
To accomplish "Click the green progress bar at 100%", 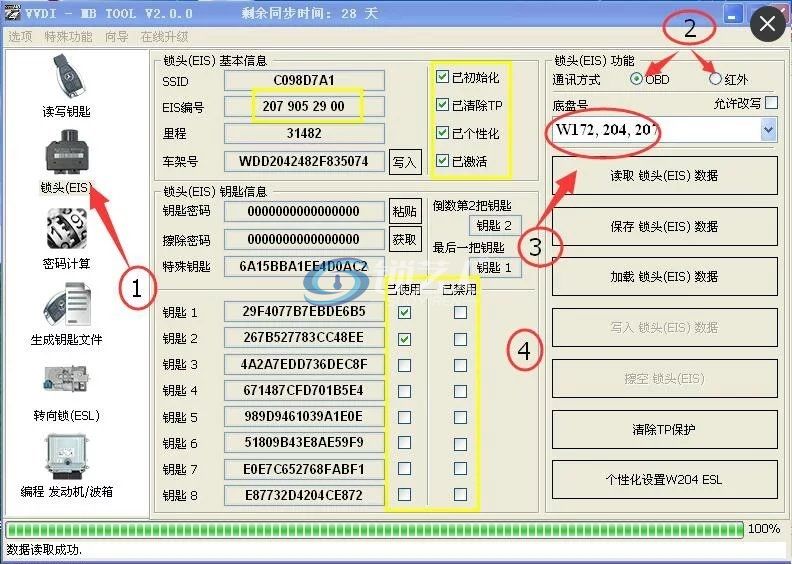I will [375, 529].
